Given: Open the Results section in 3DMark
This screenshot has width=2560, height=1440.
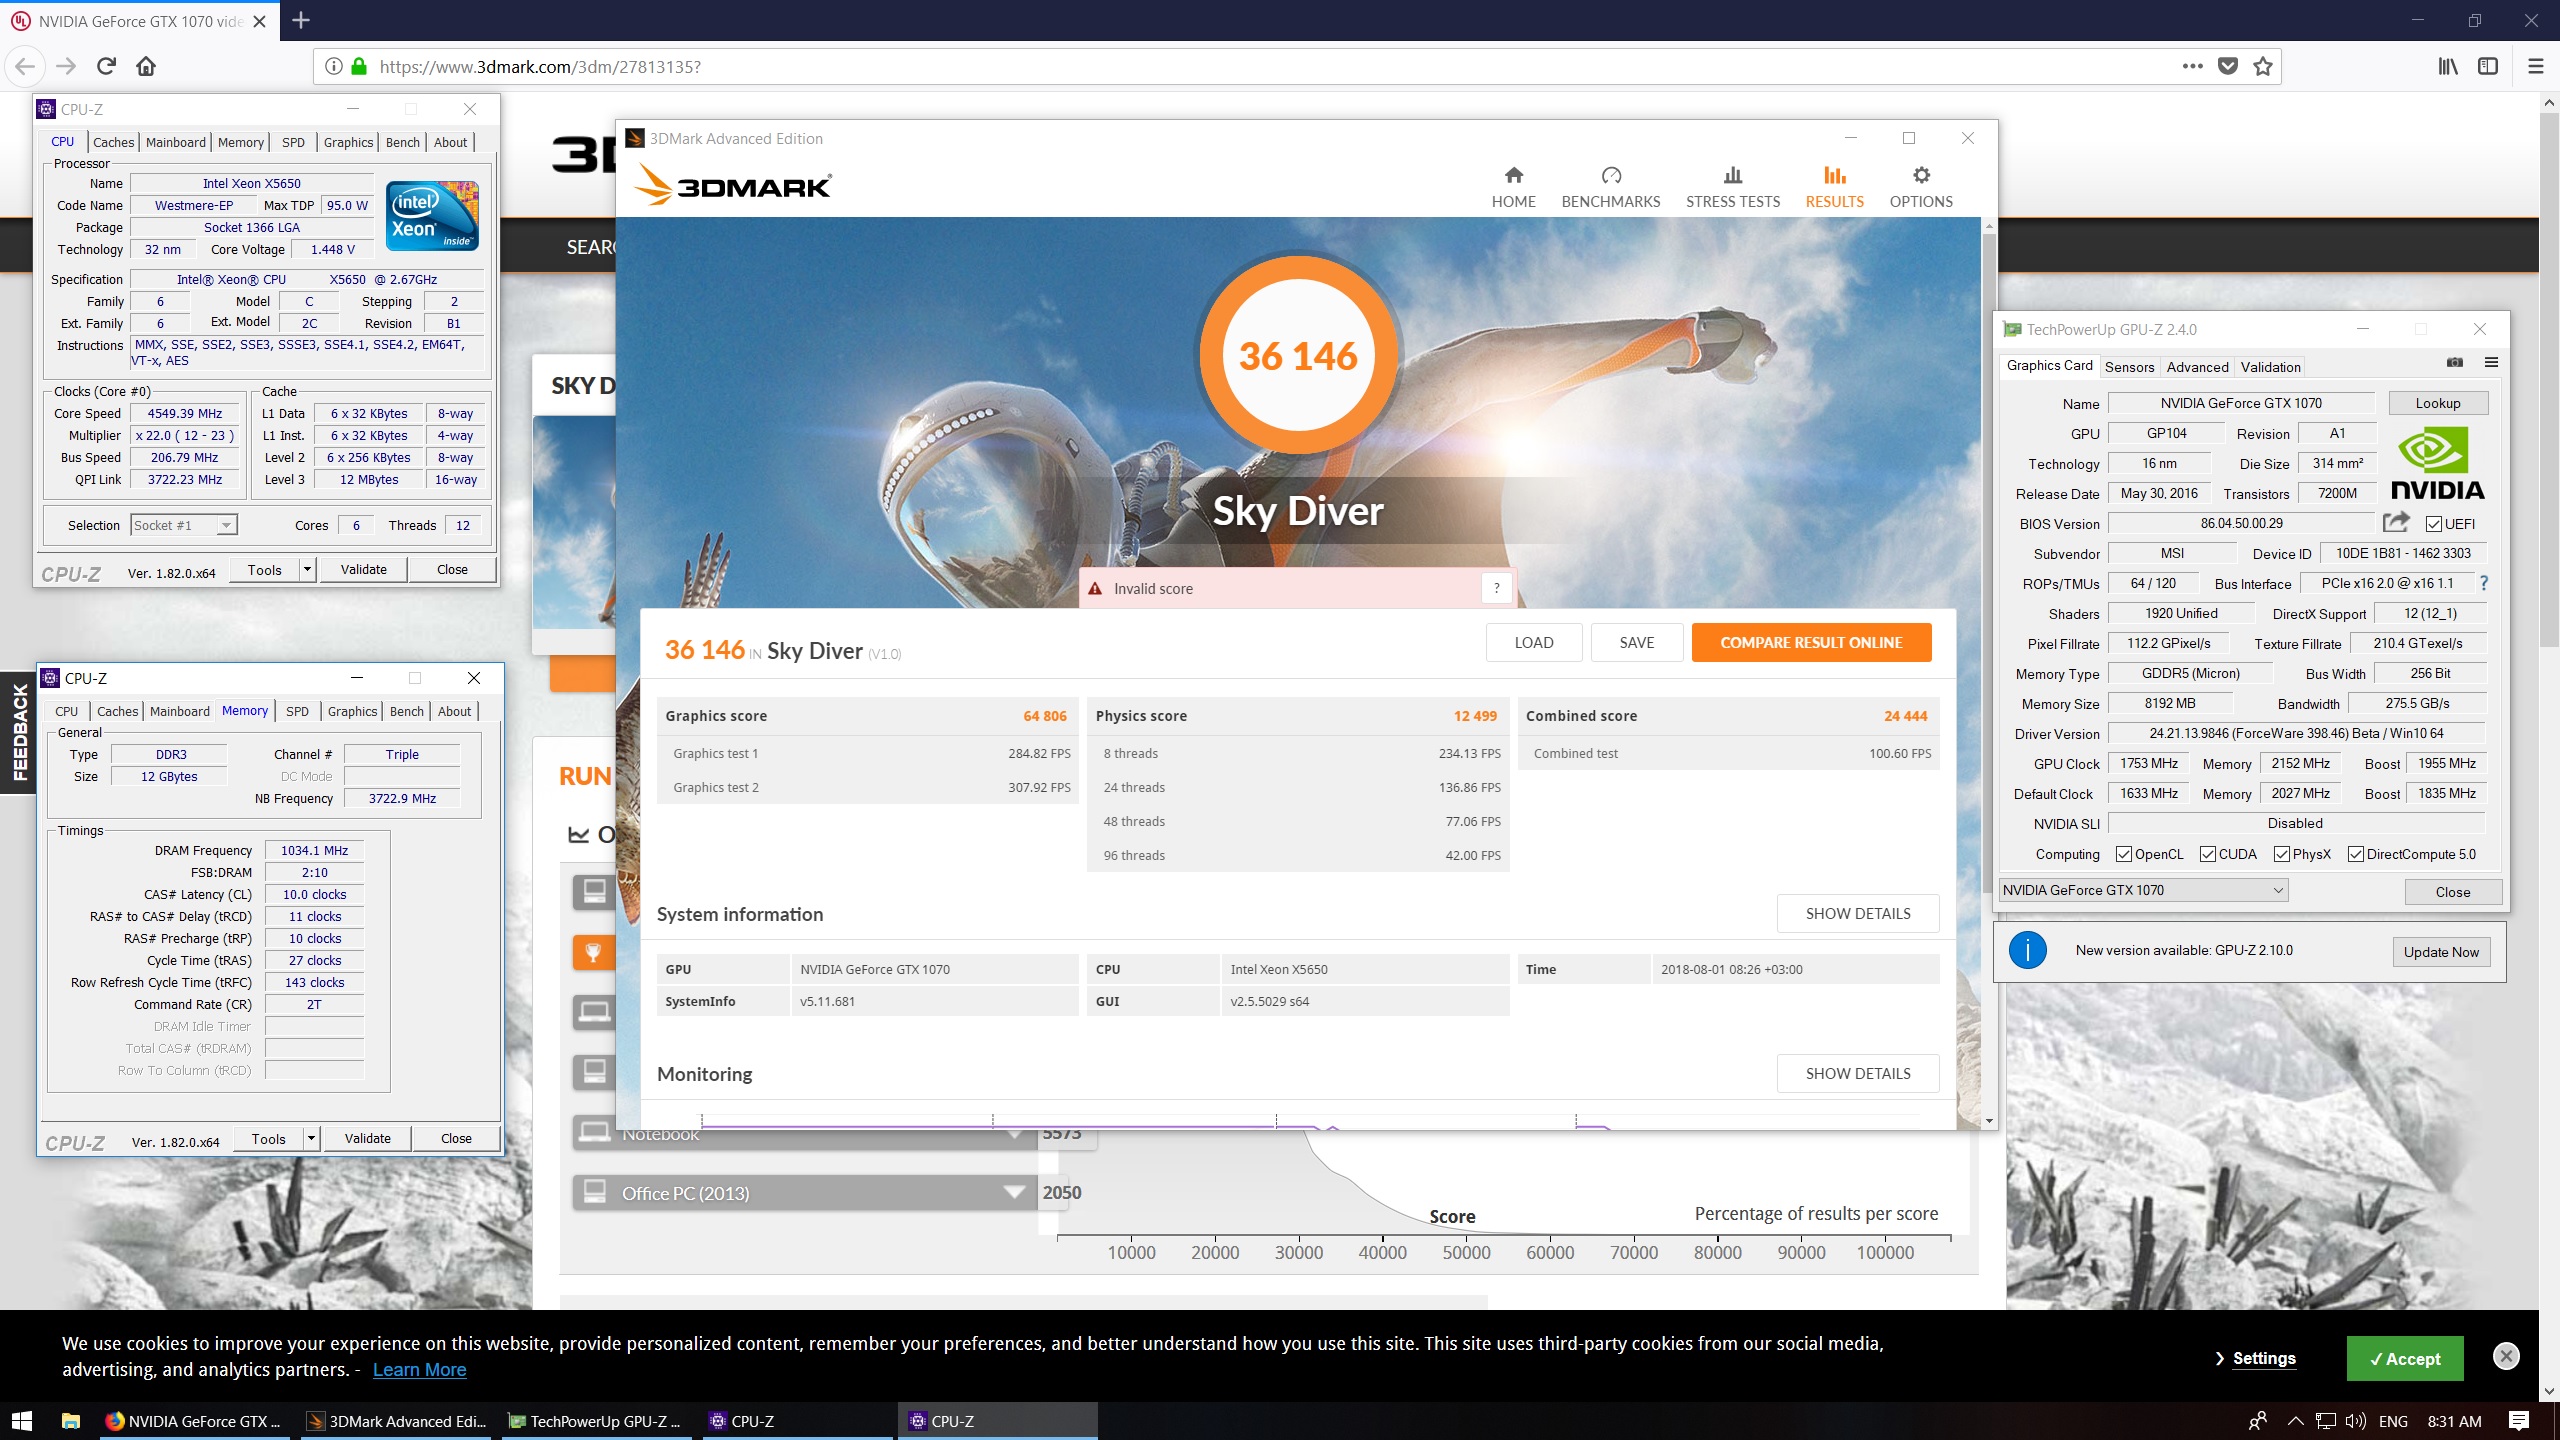Looking at the screenshot, I should (1834, 187).
